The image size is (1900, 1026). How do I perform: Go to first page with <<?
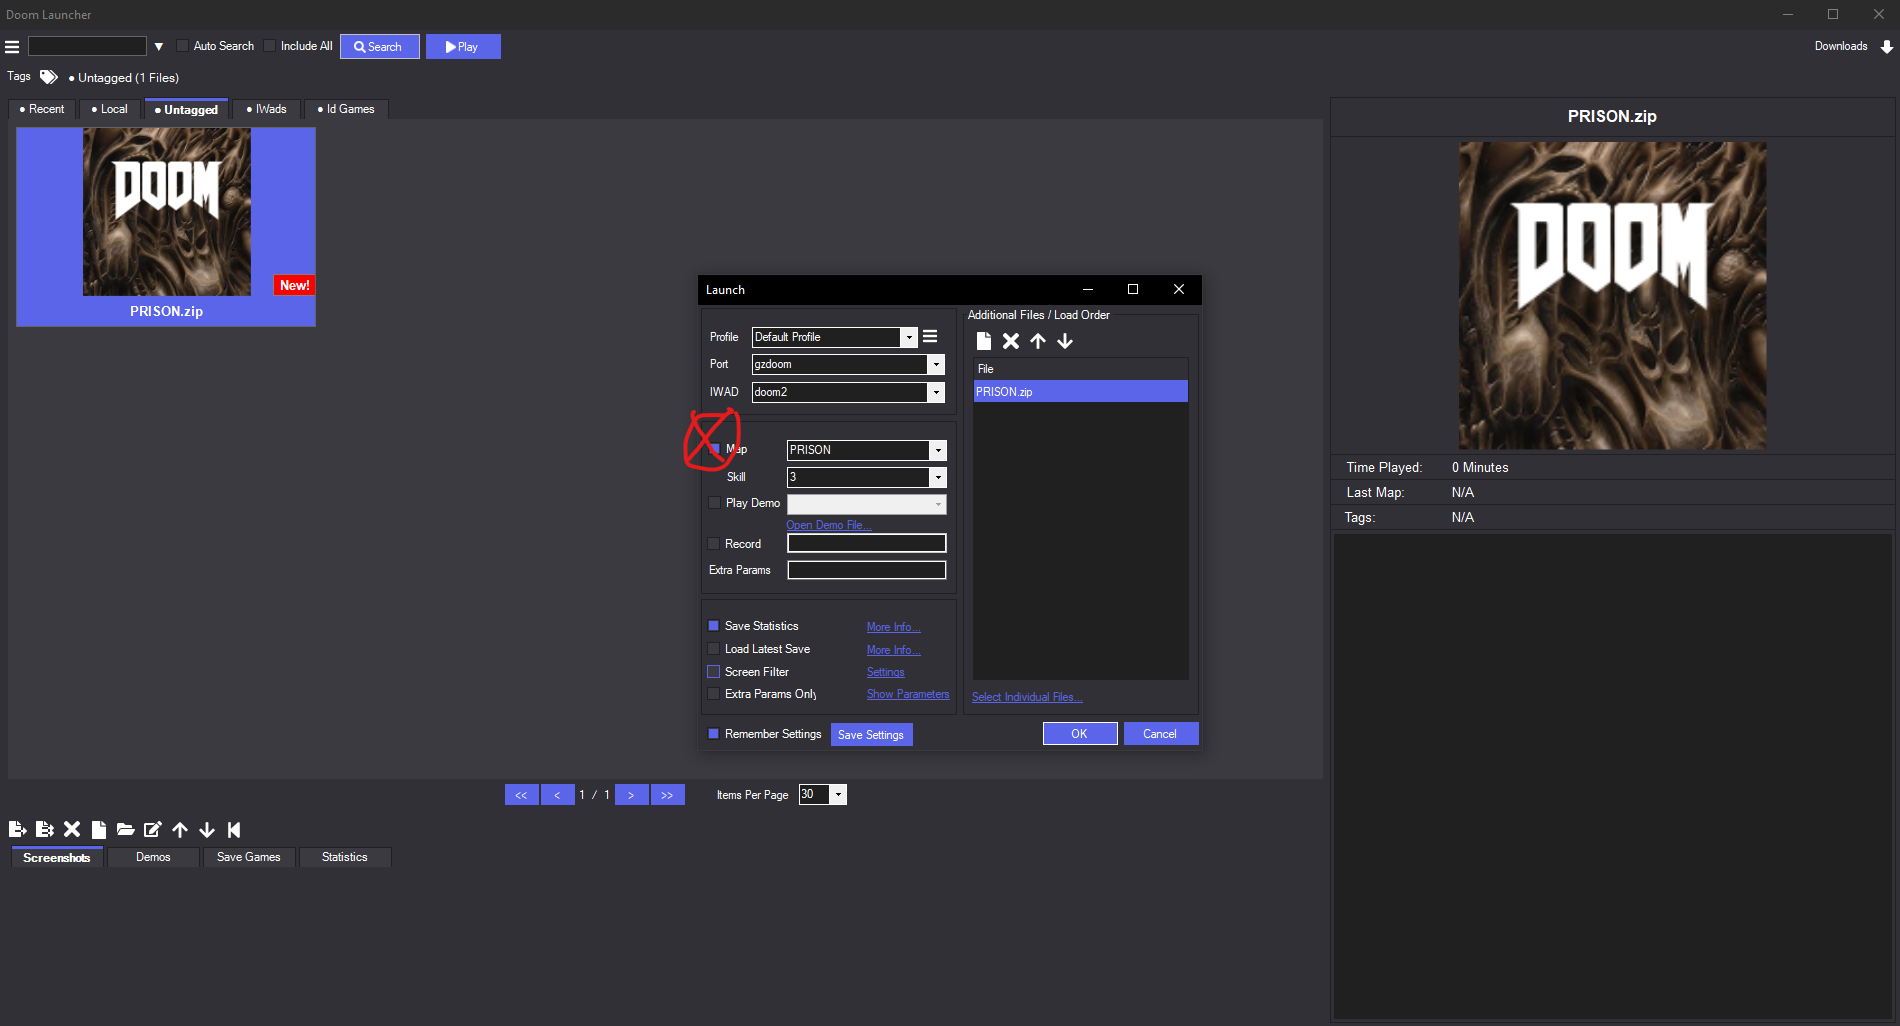pos(522,795)
